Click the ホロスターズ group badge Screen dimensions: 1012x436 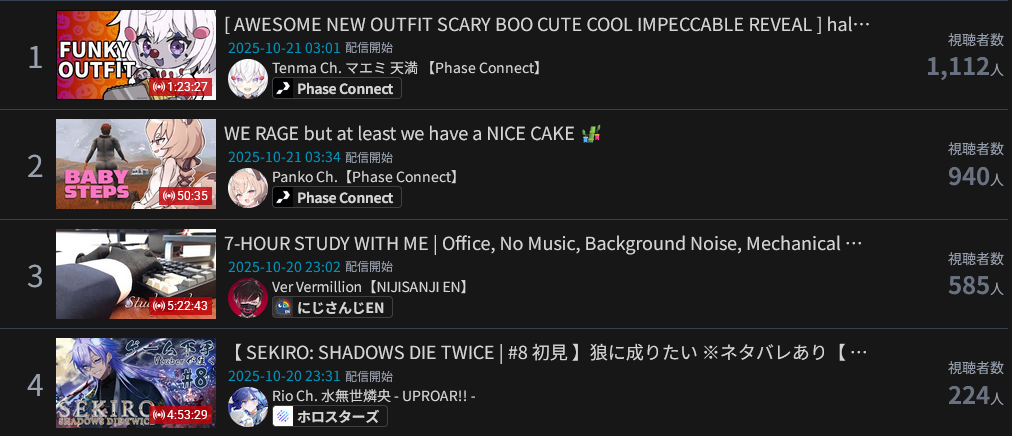(x=330, y=416)
